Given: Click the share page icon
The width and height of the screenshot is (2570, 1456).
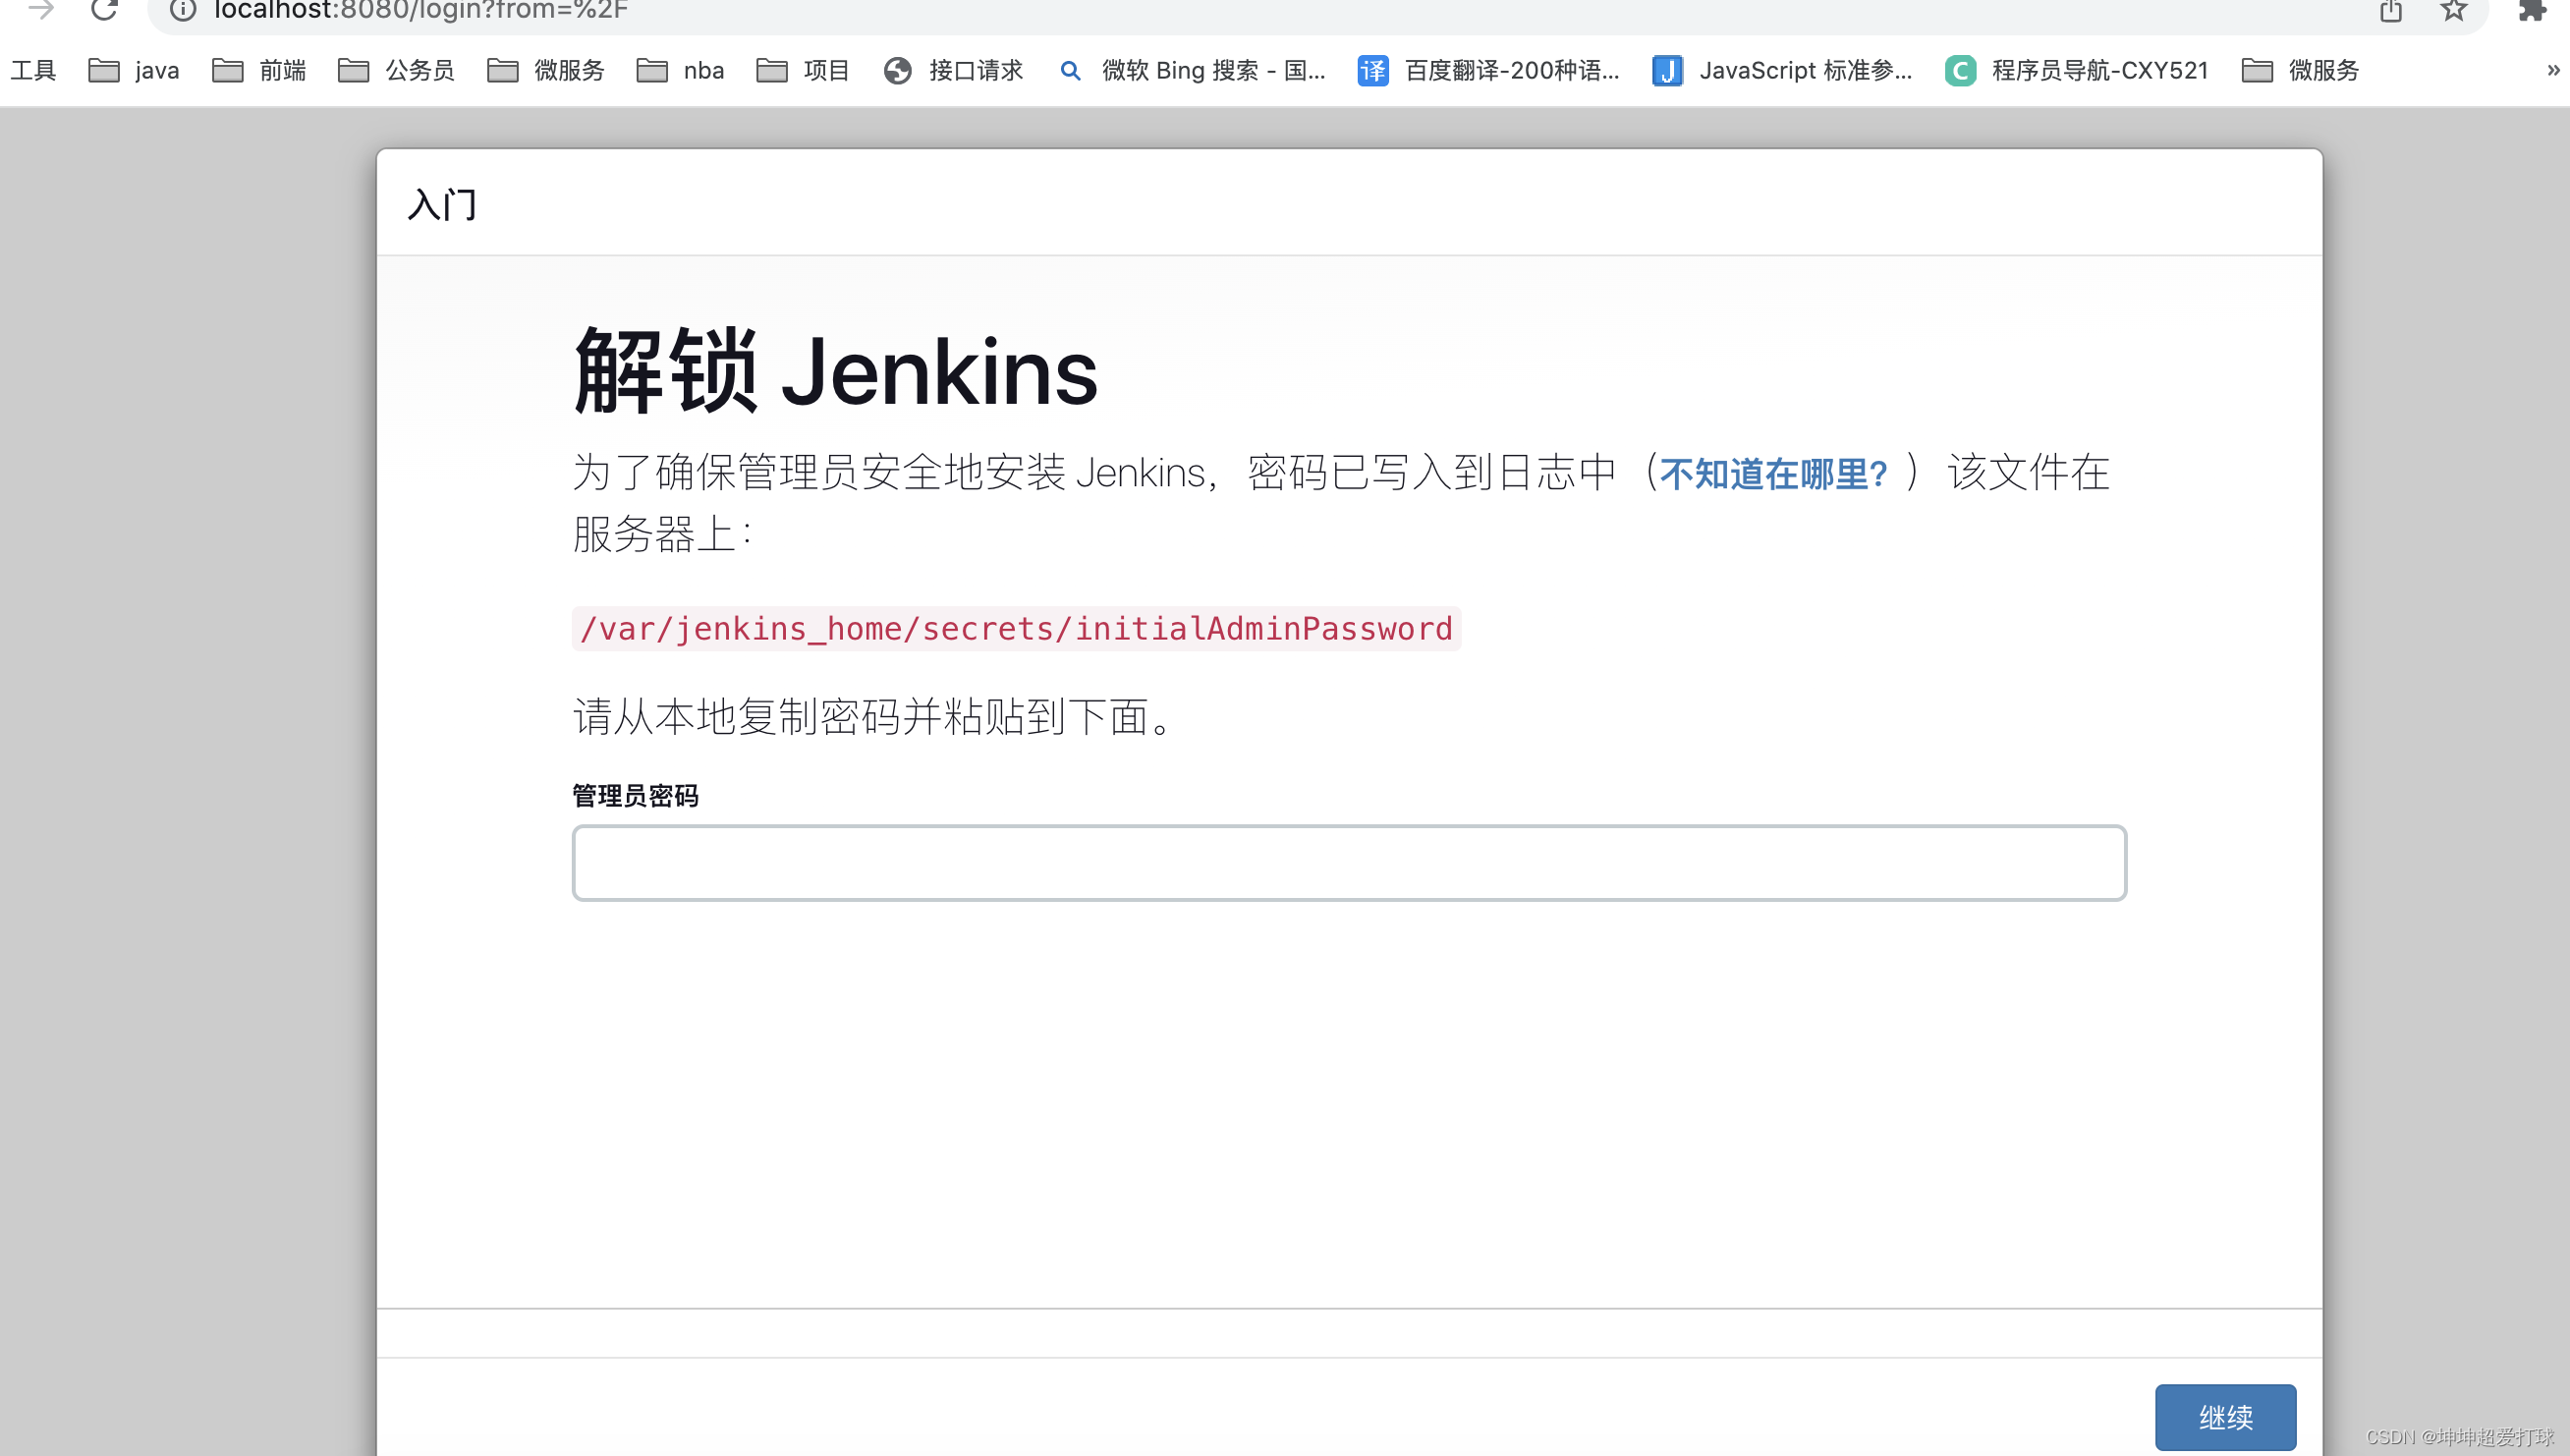Looking at the screenshot, I should 2390,11.
